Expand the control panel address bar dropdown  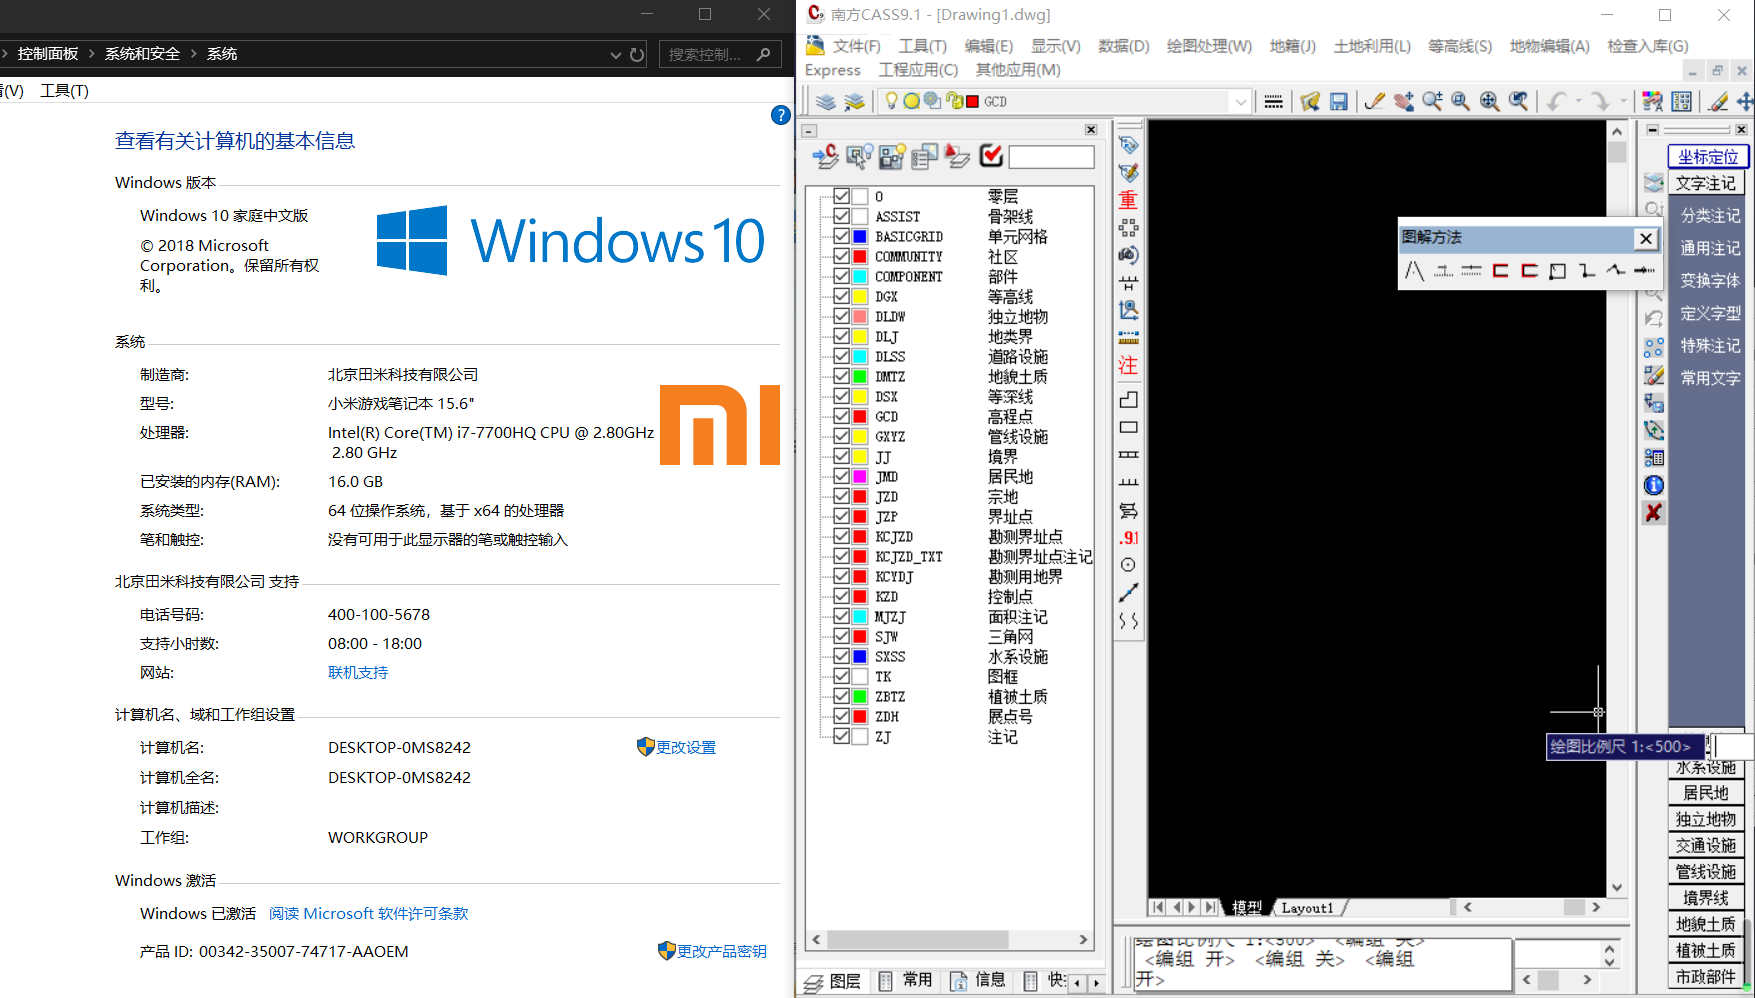[x=616, y=55]
